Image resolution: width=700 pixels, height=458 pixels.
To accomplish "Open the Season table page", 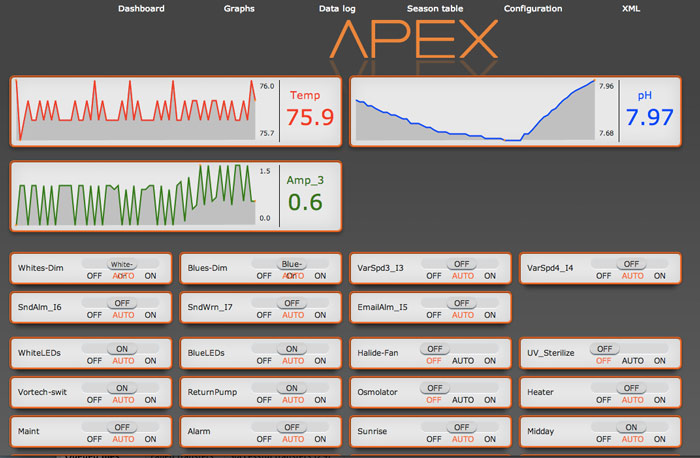I will point(435,8).
